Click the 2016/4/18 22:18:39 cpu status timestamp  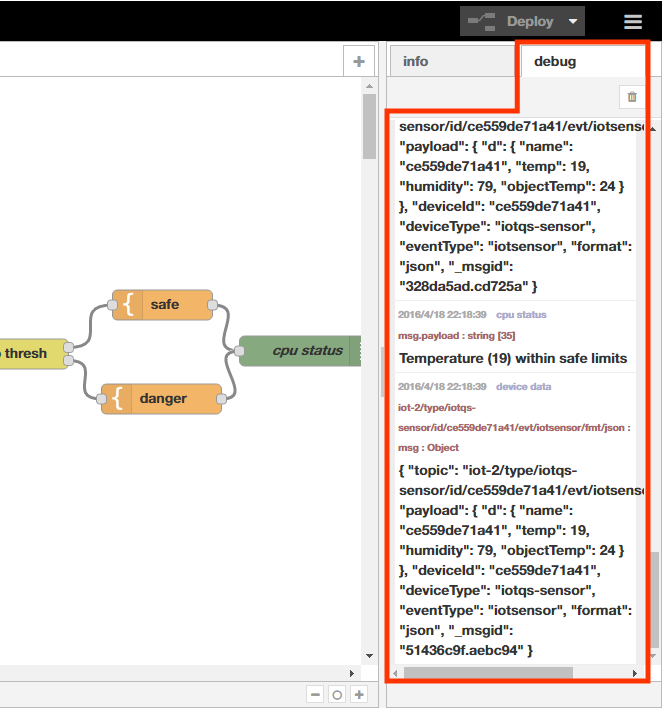[x=442, y=315]
